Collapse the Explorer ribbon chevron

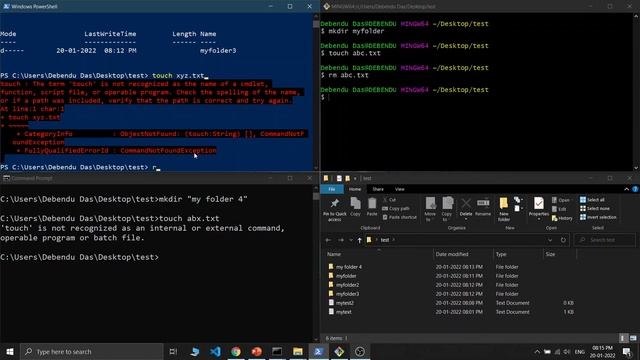[x=627, y=189]
